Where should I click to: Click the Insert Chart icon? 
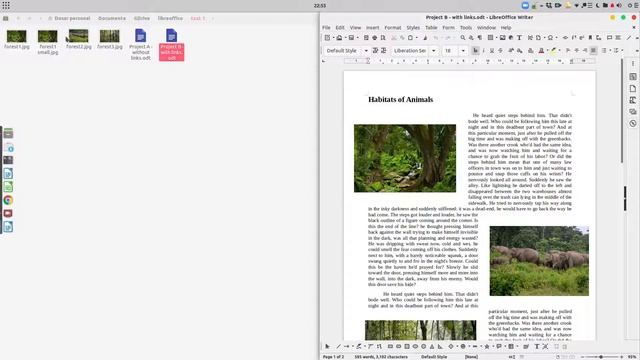click(x=511, y=38)
